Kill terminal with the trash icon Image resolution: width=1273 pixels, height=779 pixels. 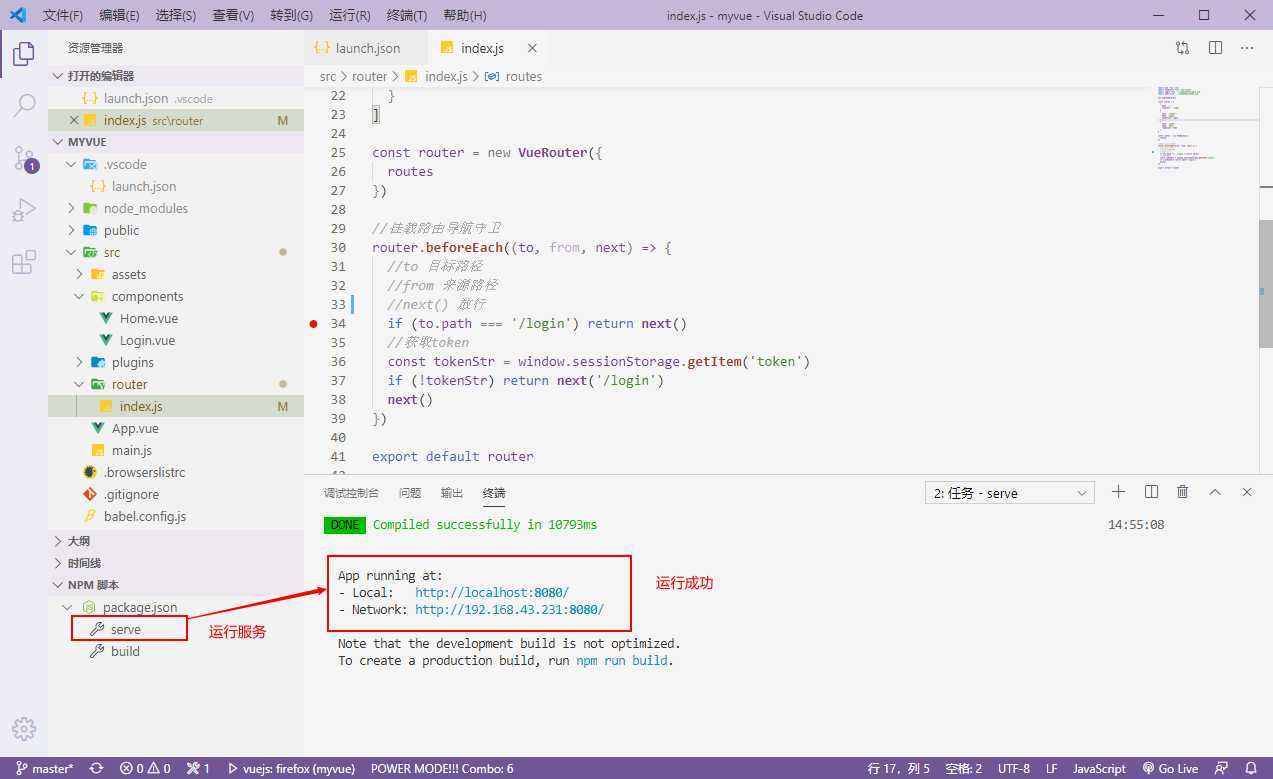(x=1183, y=492)
